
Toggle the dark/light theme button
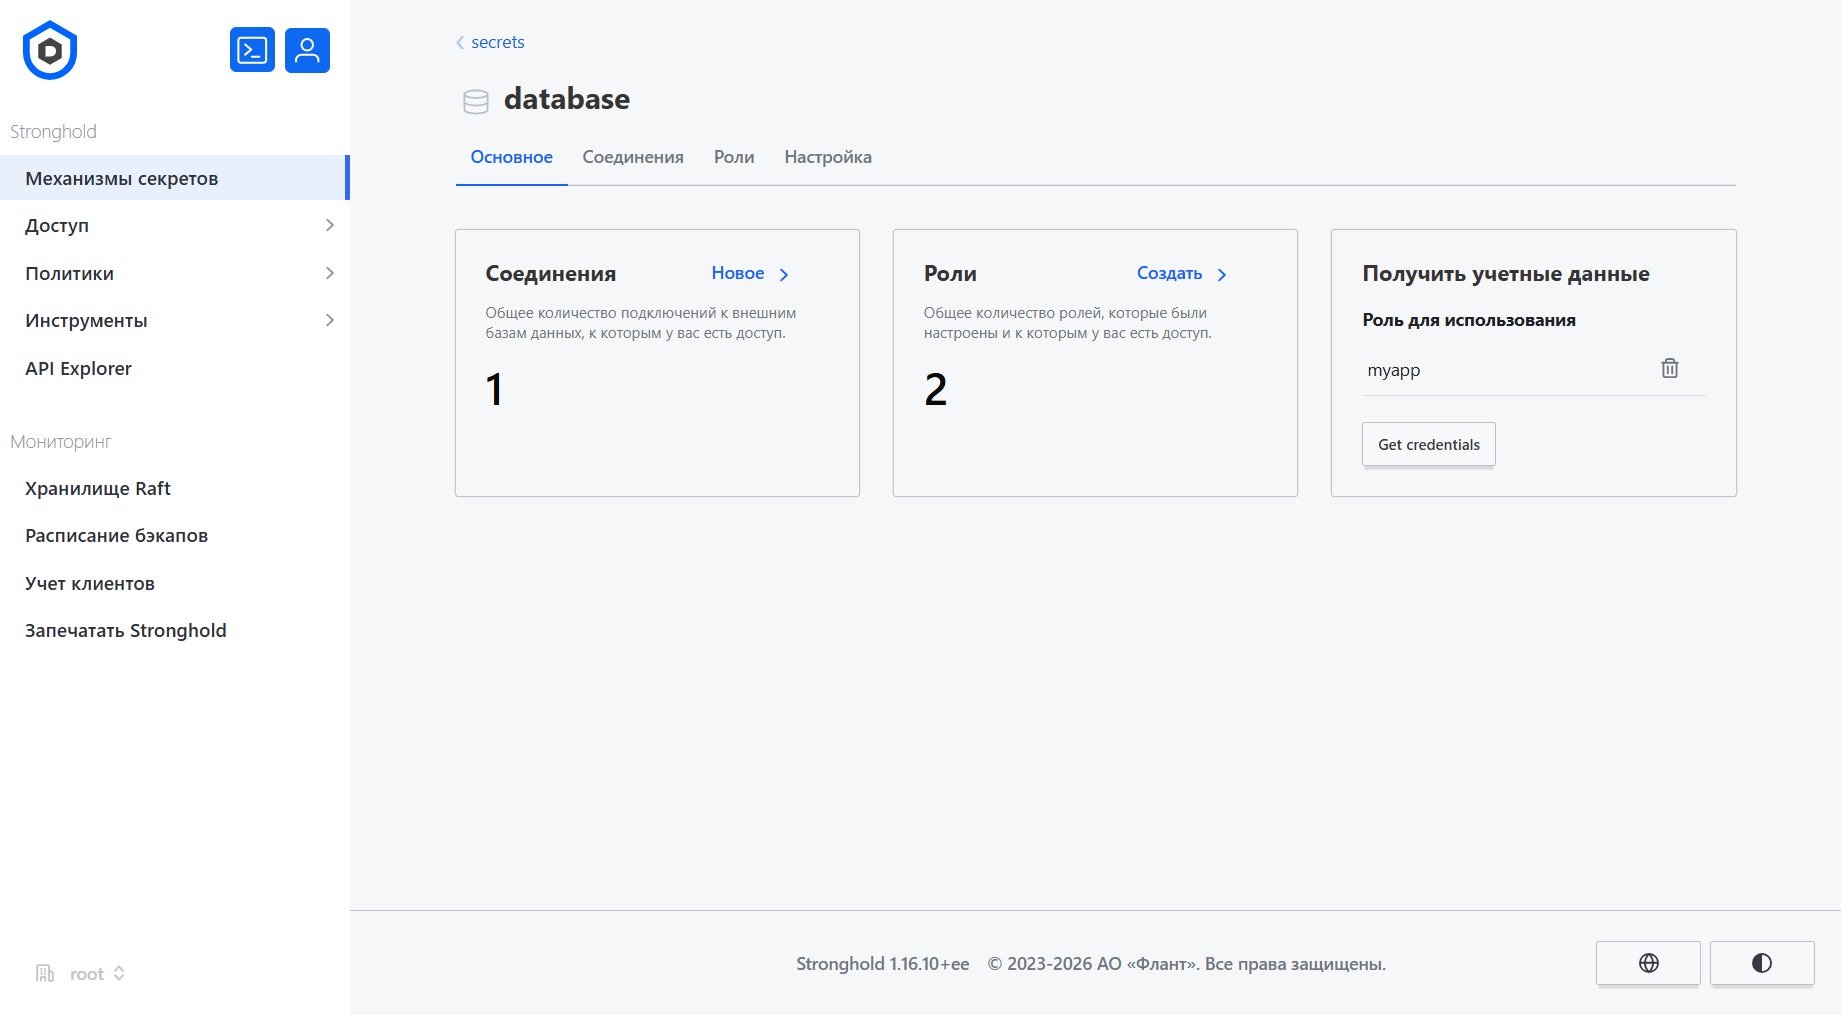coord(1761,963)
